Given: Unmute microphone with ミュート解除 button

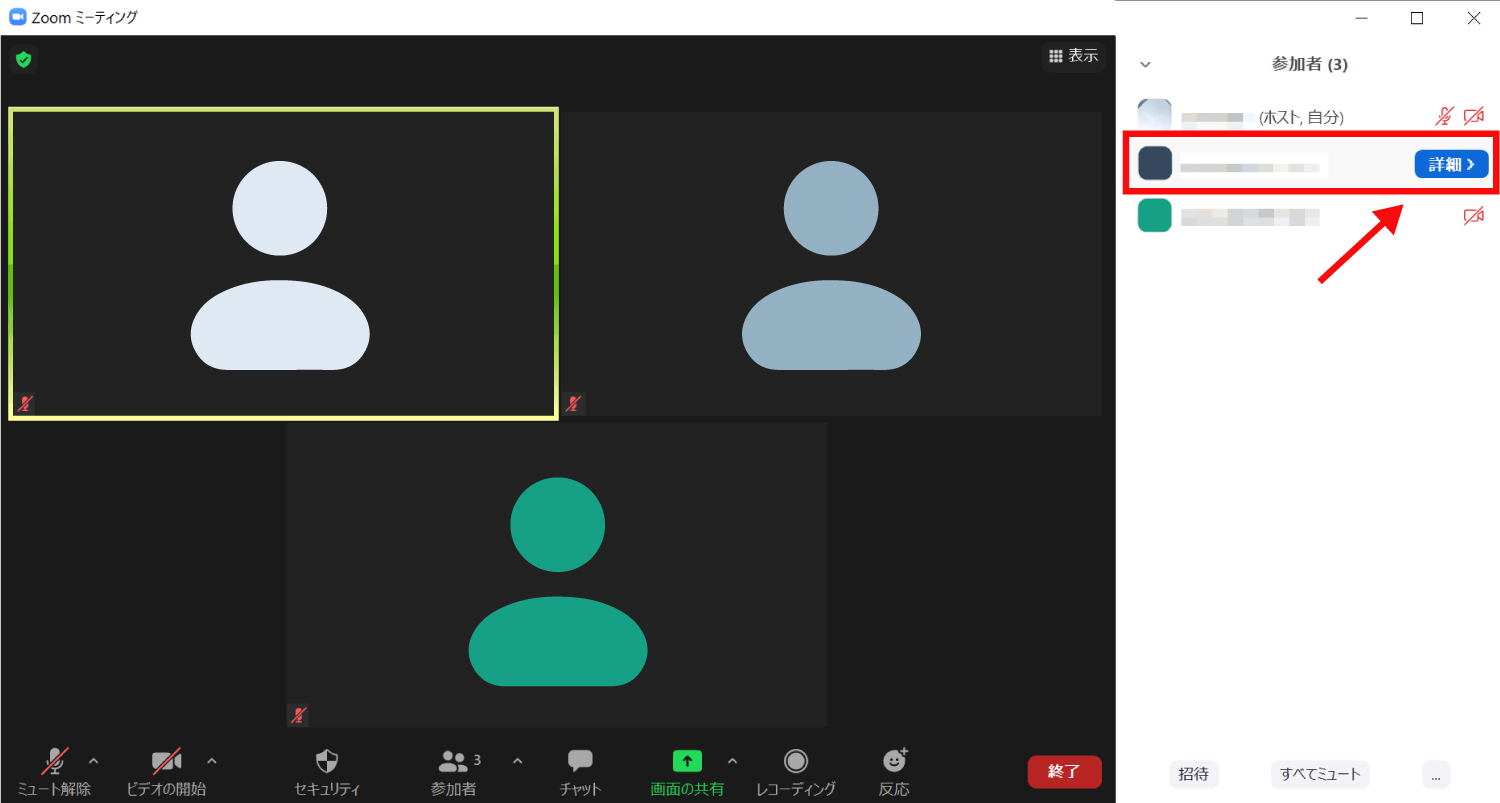Looking at the screenshot, I should [x=54, y=772].
